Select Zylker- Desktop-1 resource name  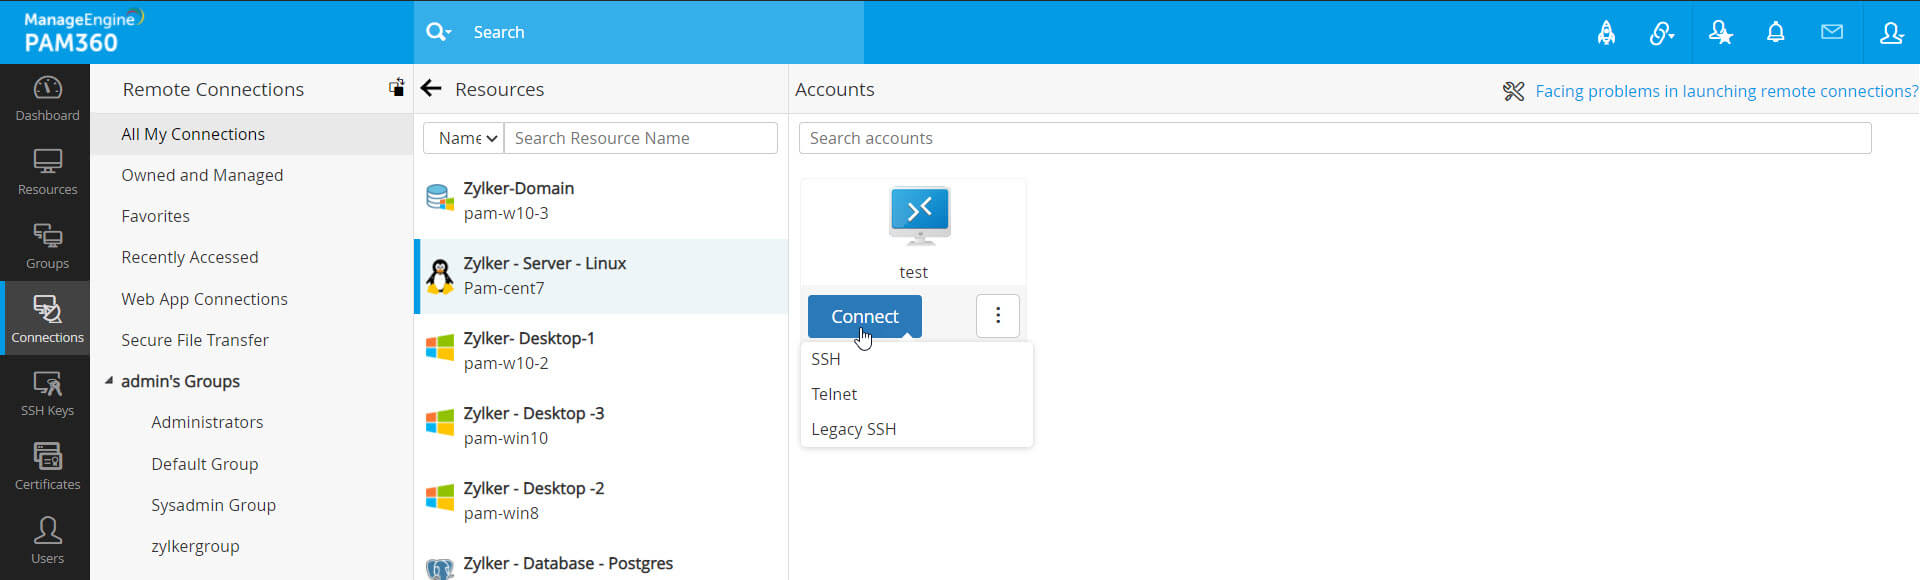[529, 338]
